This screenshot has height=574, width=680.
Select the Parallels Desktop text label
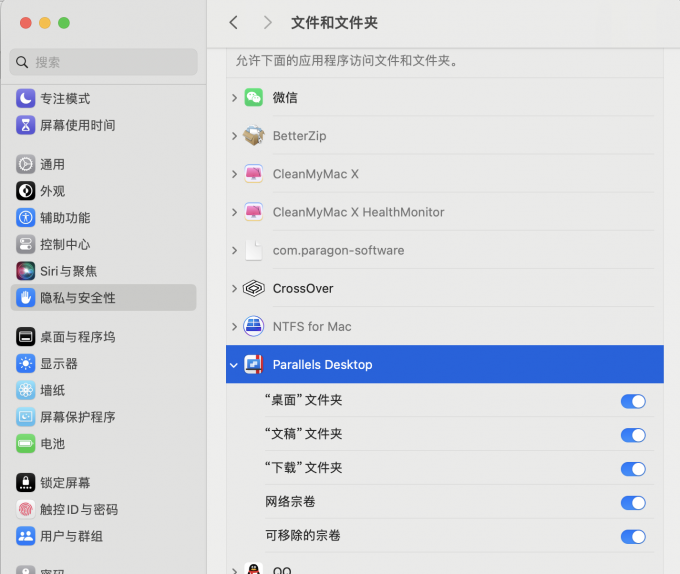click(x=322, y=365)
